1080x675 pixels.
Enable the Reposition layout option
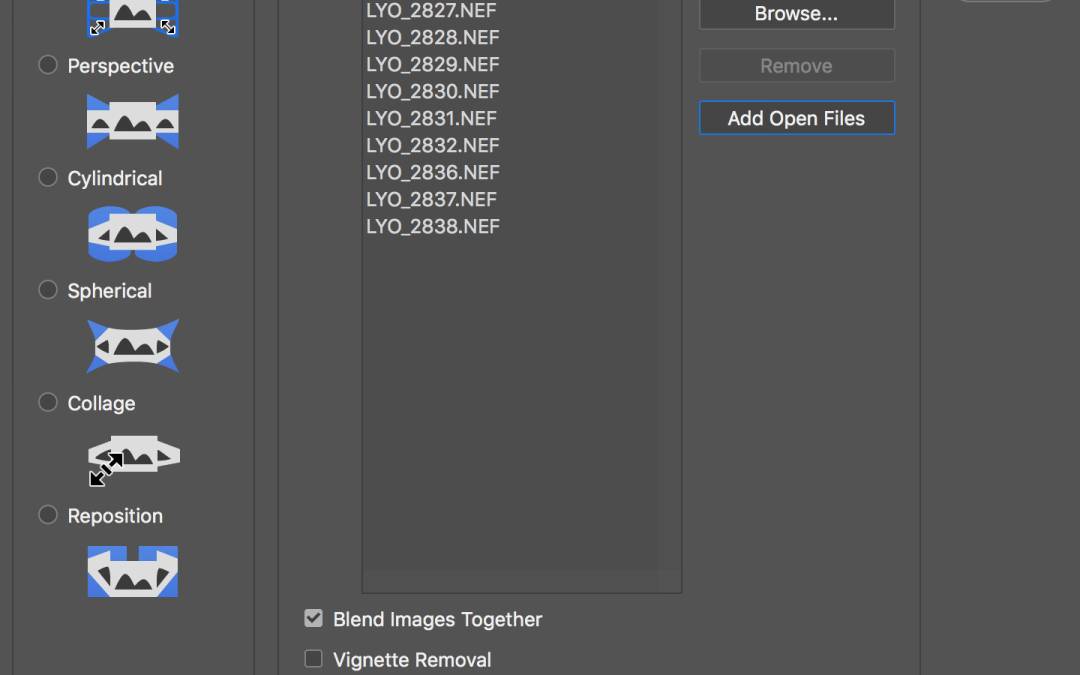(48, 515)
